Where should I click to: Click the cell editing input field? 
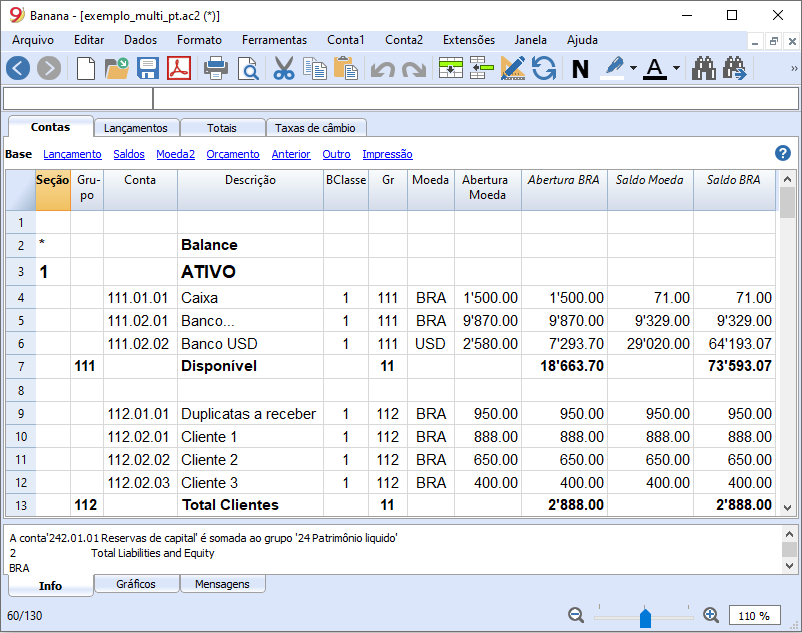pyautogui.click(x=476, y=98)
